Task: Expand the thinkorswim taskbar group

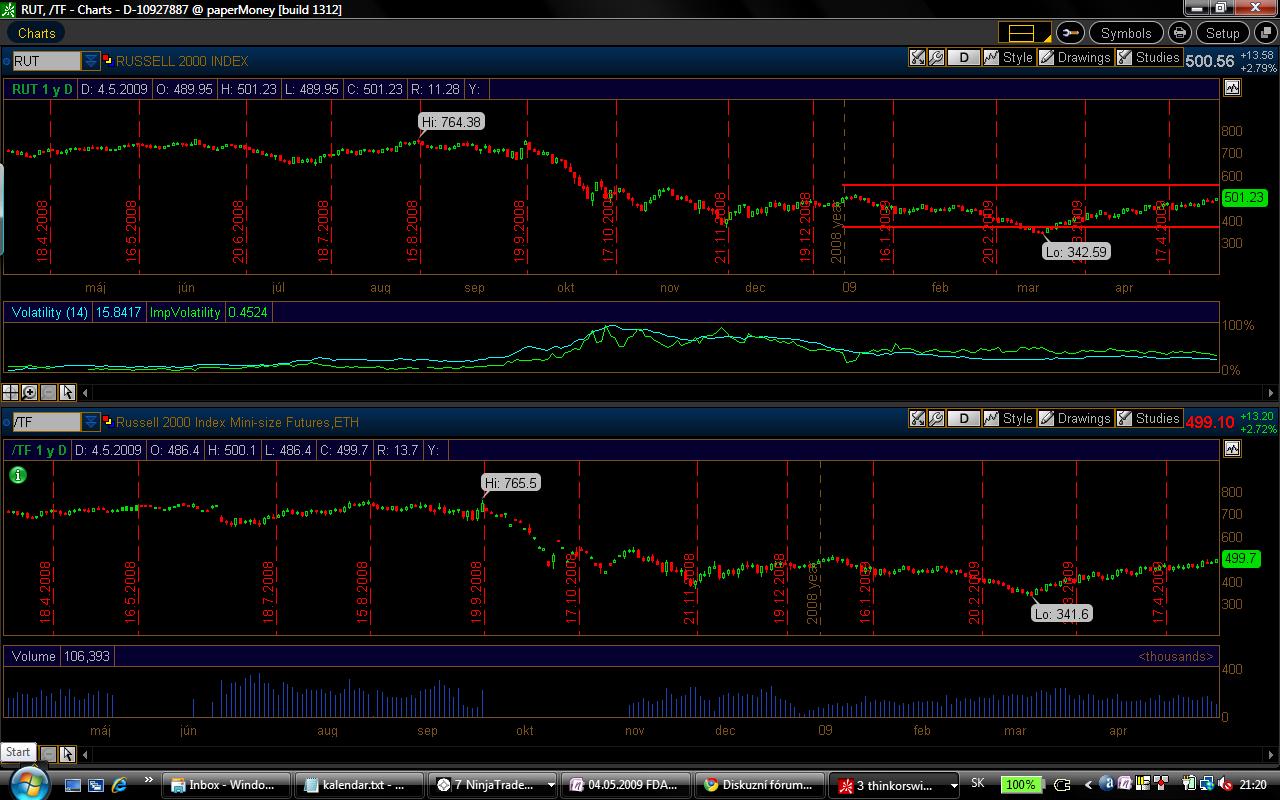Action: (953, 785)
